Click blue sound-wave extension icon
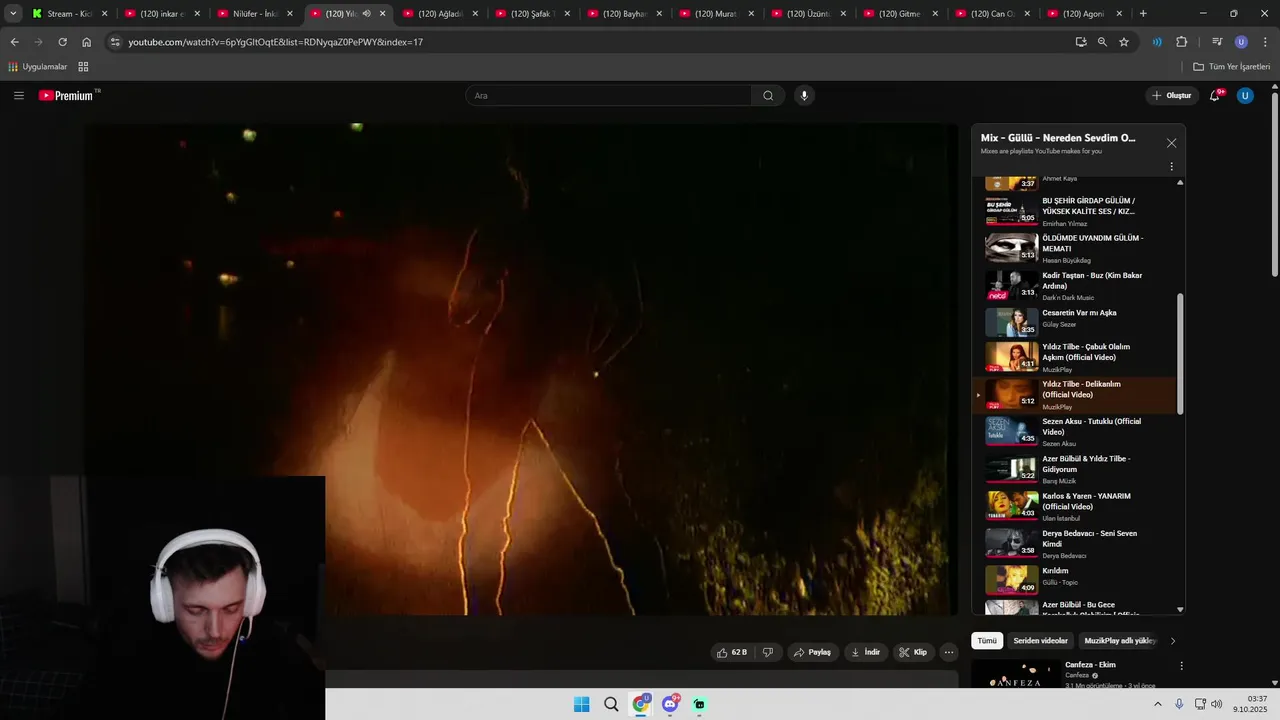The image size is (1280, 720). click(1157, 42)
